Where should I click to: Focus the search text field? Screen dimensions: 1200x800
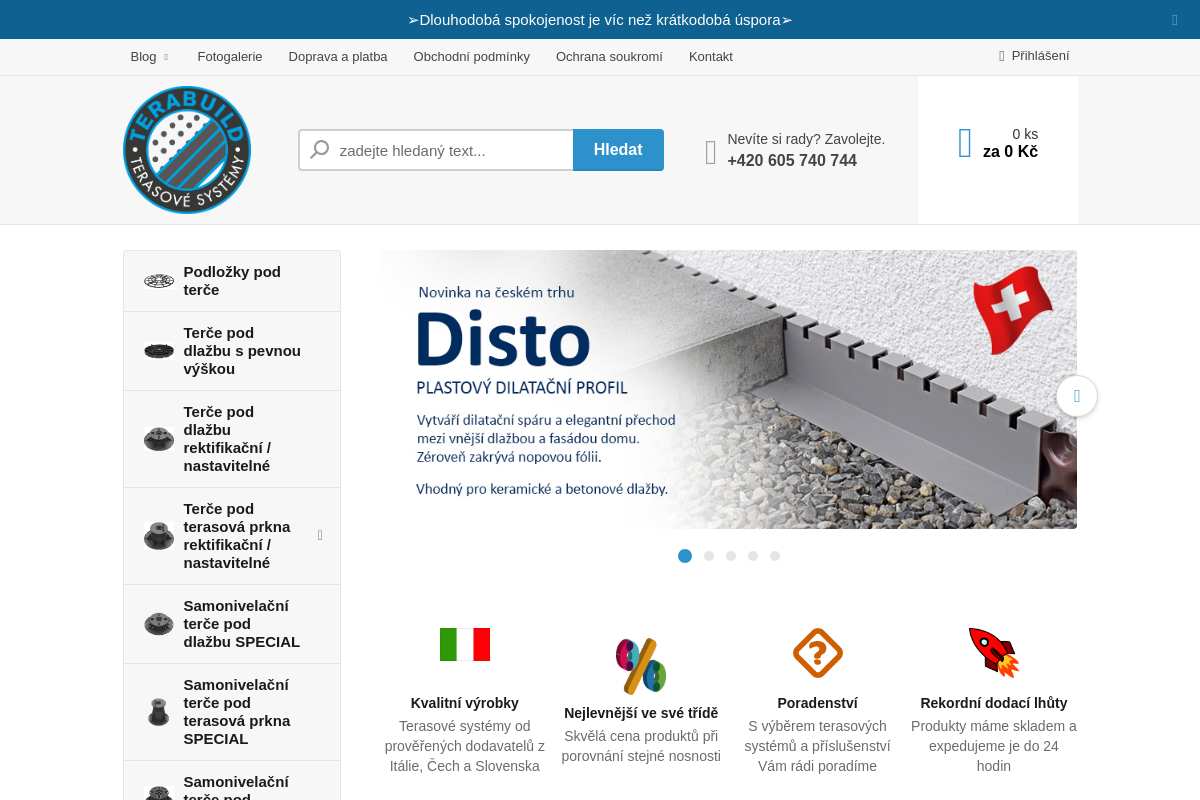tap(436, 150)
